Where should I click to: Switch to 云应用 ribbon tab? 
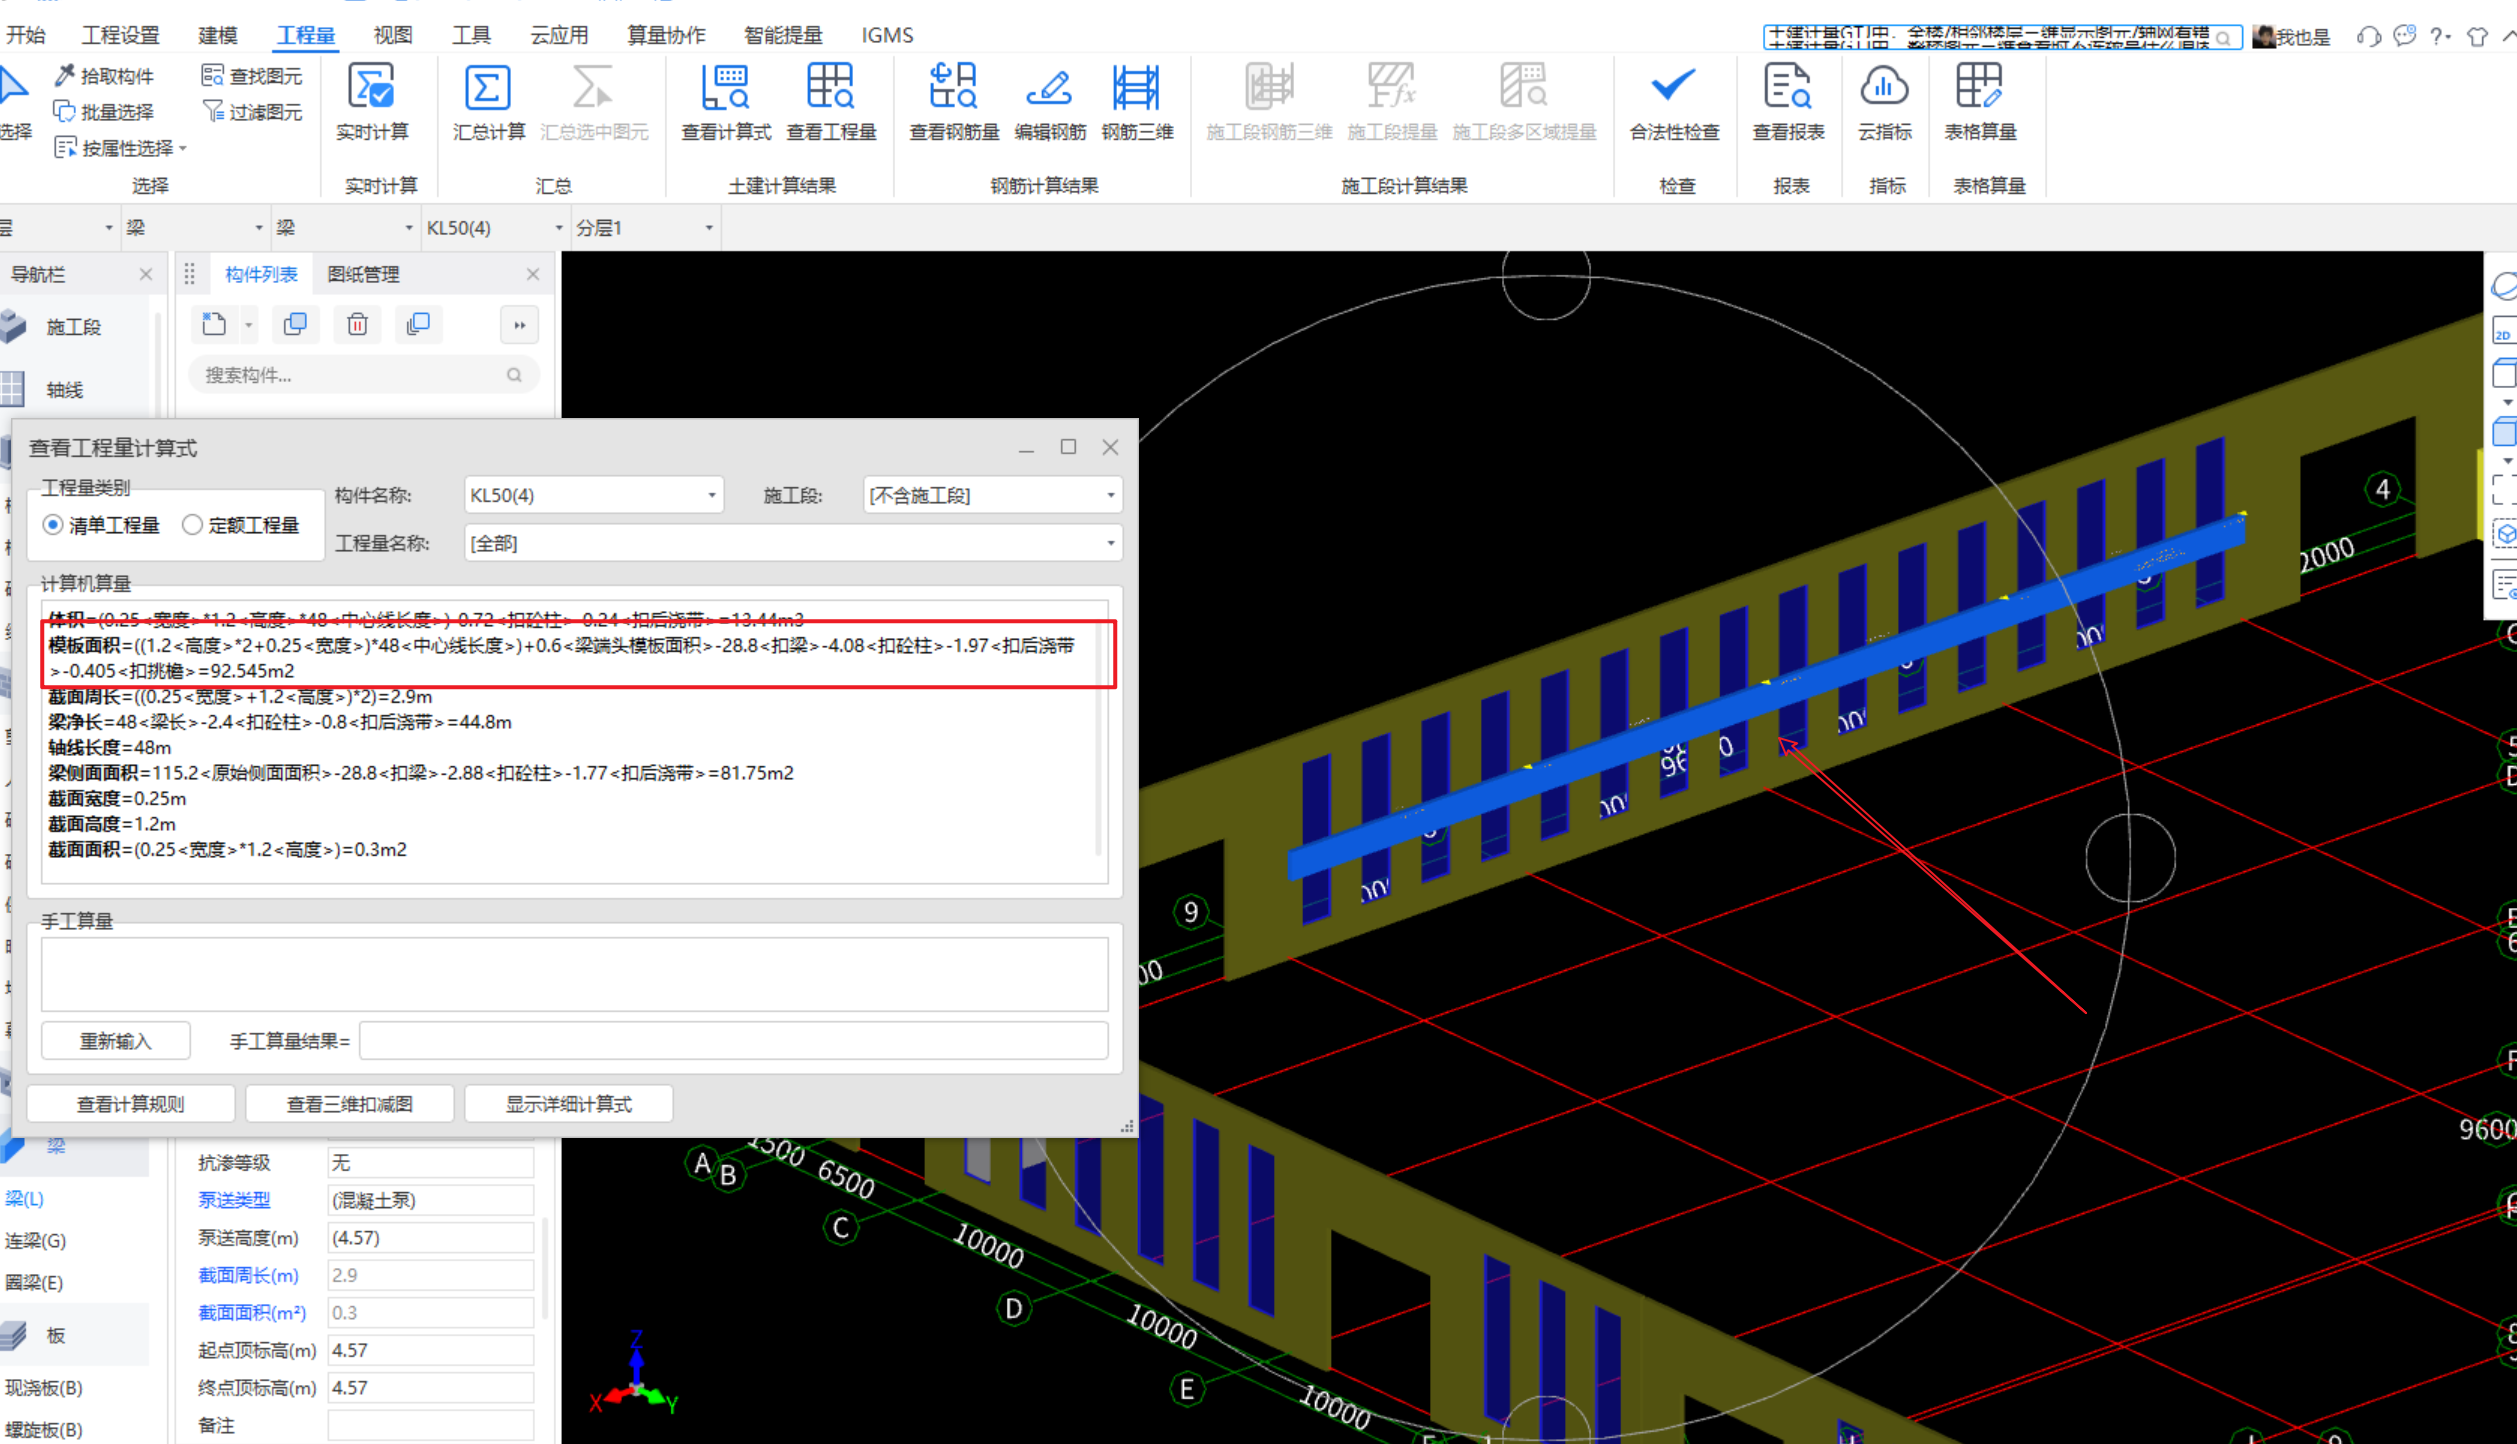(559, 35)
